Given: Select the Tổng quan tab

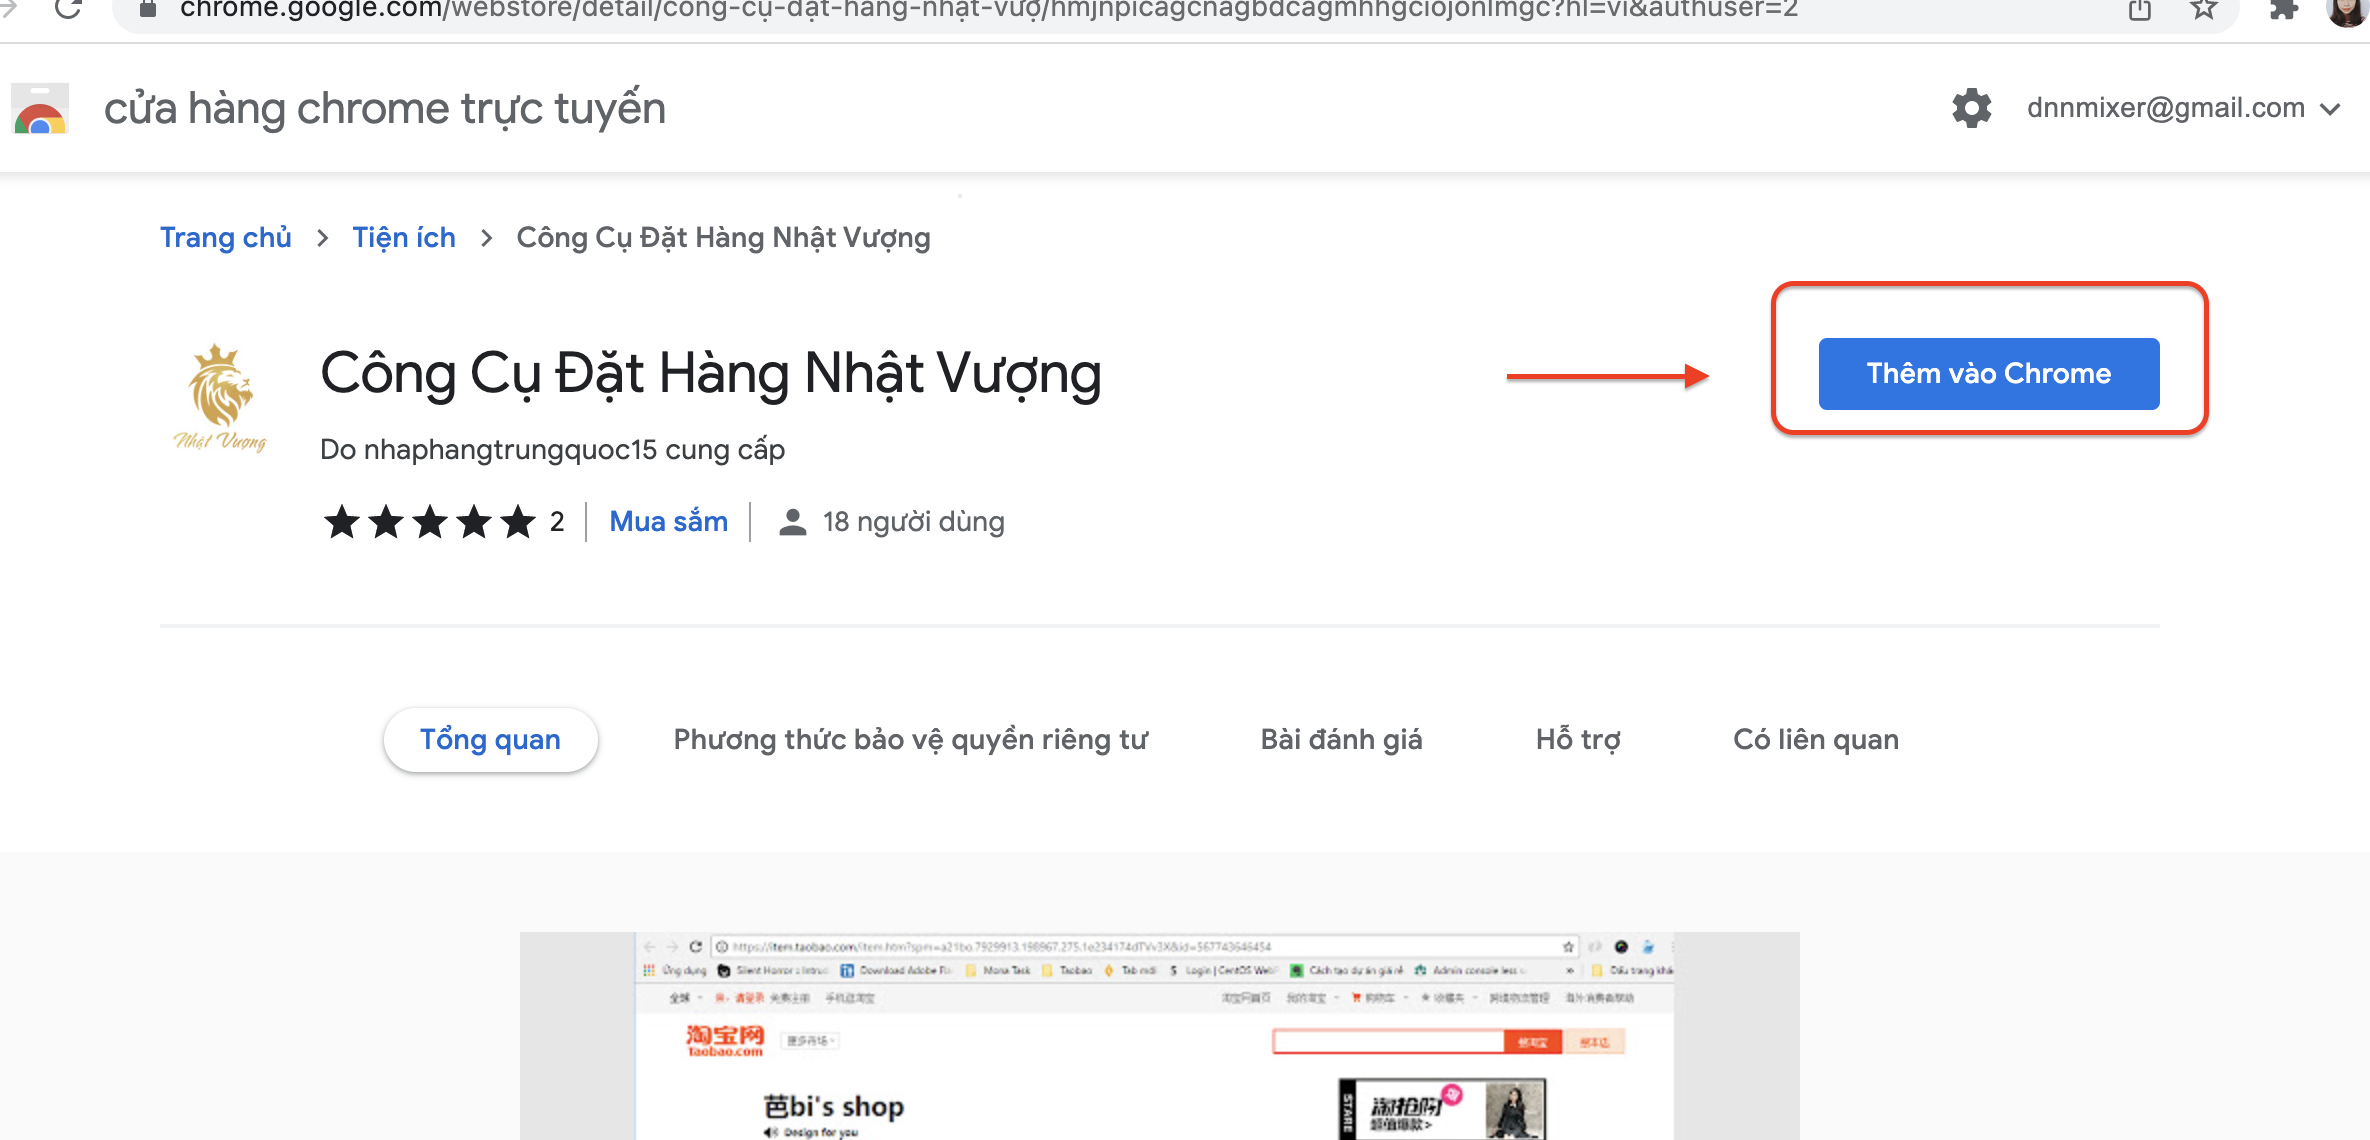Looking at the screenshot, I should click(x=490, y=740).
